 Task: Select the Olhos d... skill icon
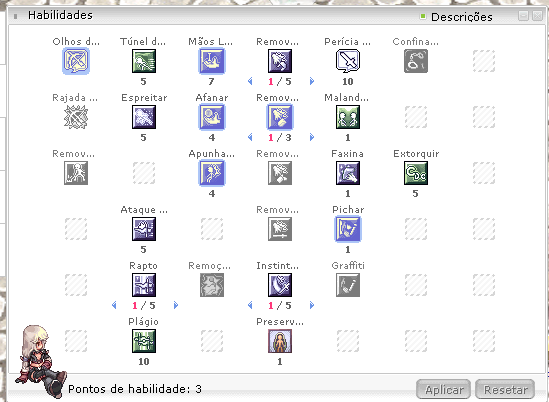click(76, 61)
